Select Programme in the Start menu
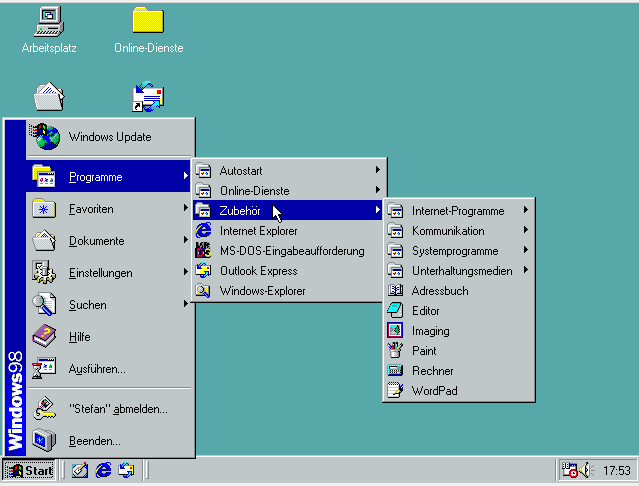This screenshot has height=486, width=639. coord(108,176)
